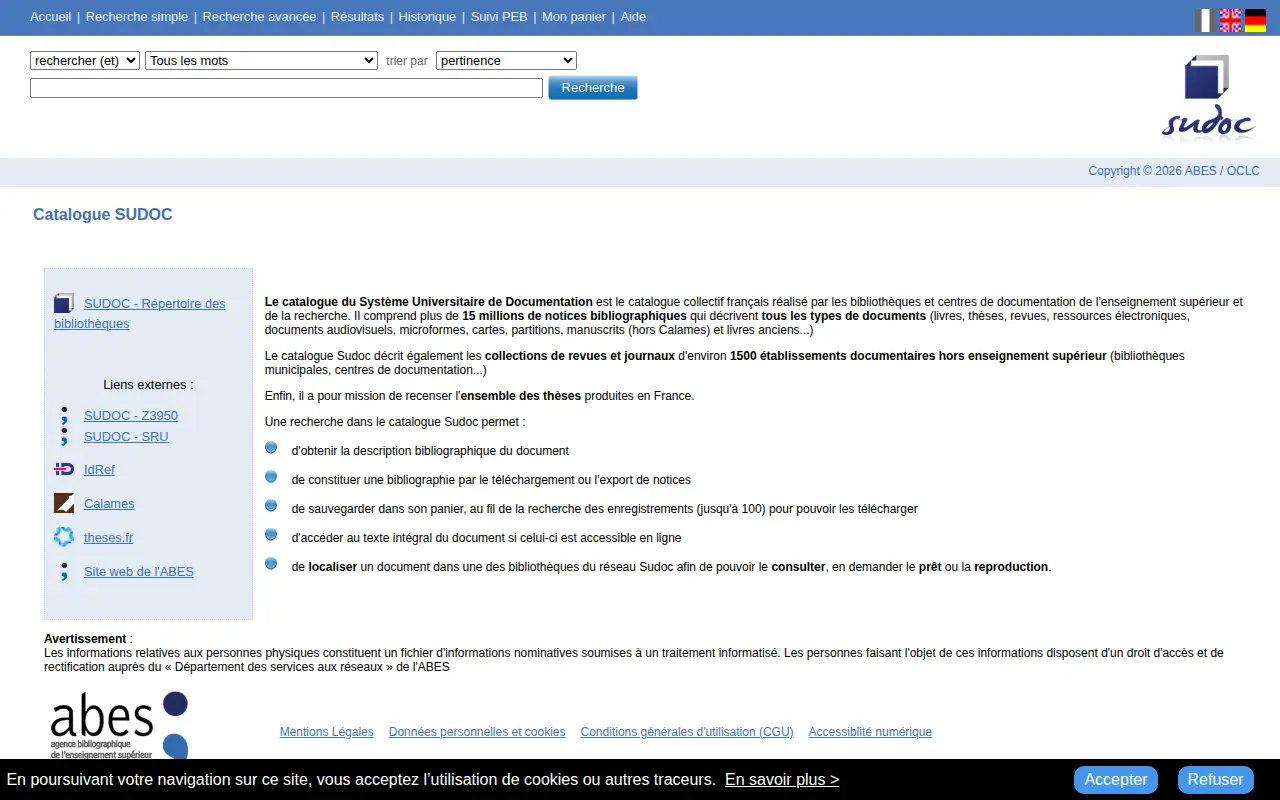Click the Recherche button

[593, 88]
